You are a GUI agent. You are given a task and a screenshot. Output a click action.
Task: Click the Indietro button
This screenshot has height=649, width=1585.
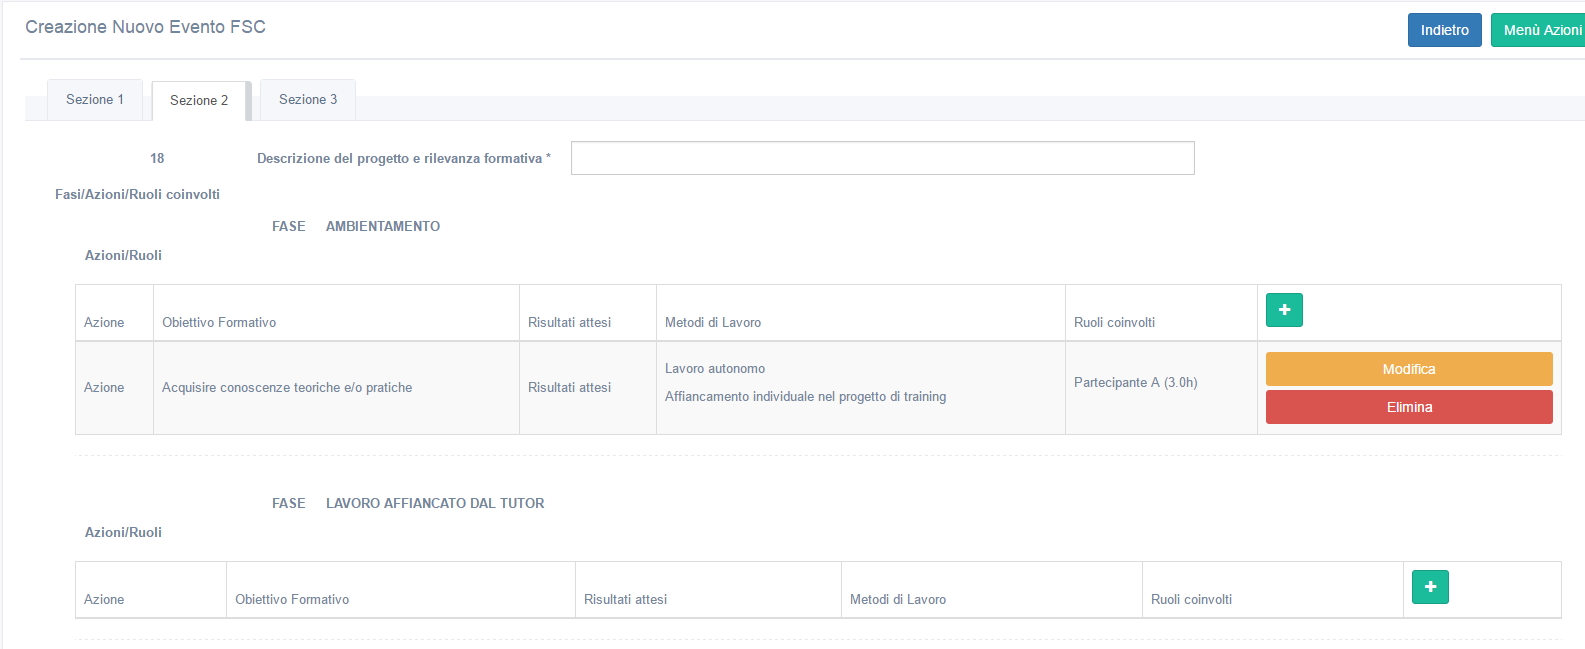pos(1444,30)
